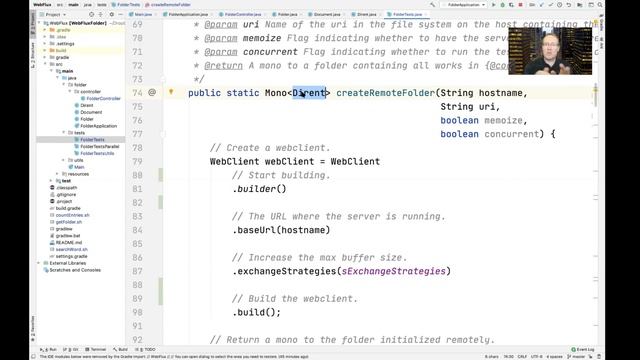The height and width of the screenshot is (360, 640).
Task: Open the Terminal tool window
Action: [x=96, y=349]
